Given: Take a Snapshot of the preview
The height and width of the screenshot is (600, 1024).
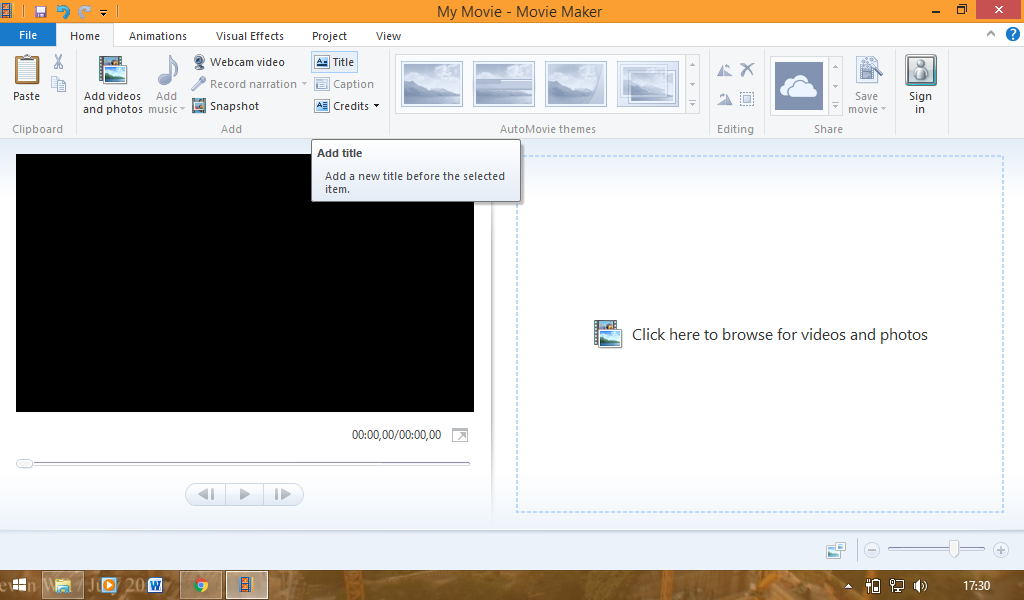Looking at the screenshot, I should click(x=226, y=106).
